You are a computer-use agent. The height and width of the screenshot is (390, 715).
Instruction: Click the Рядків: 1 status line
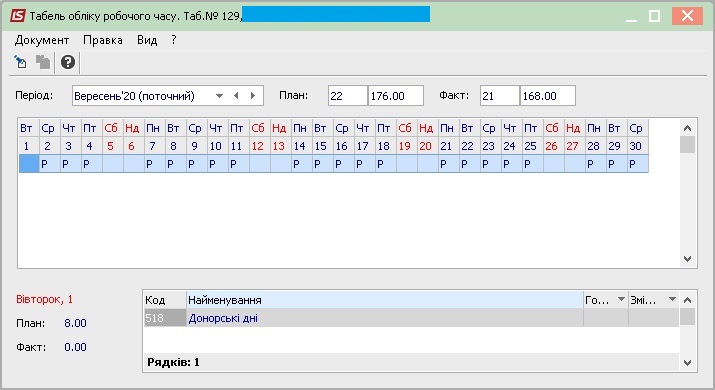(x=173, y=362)
